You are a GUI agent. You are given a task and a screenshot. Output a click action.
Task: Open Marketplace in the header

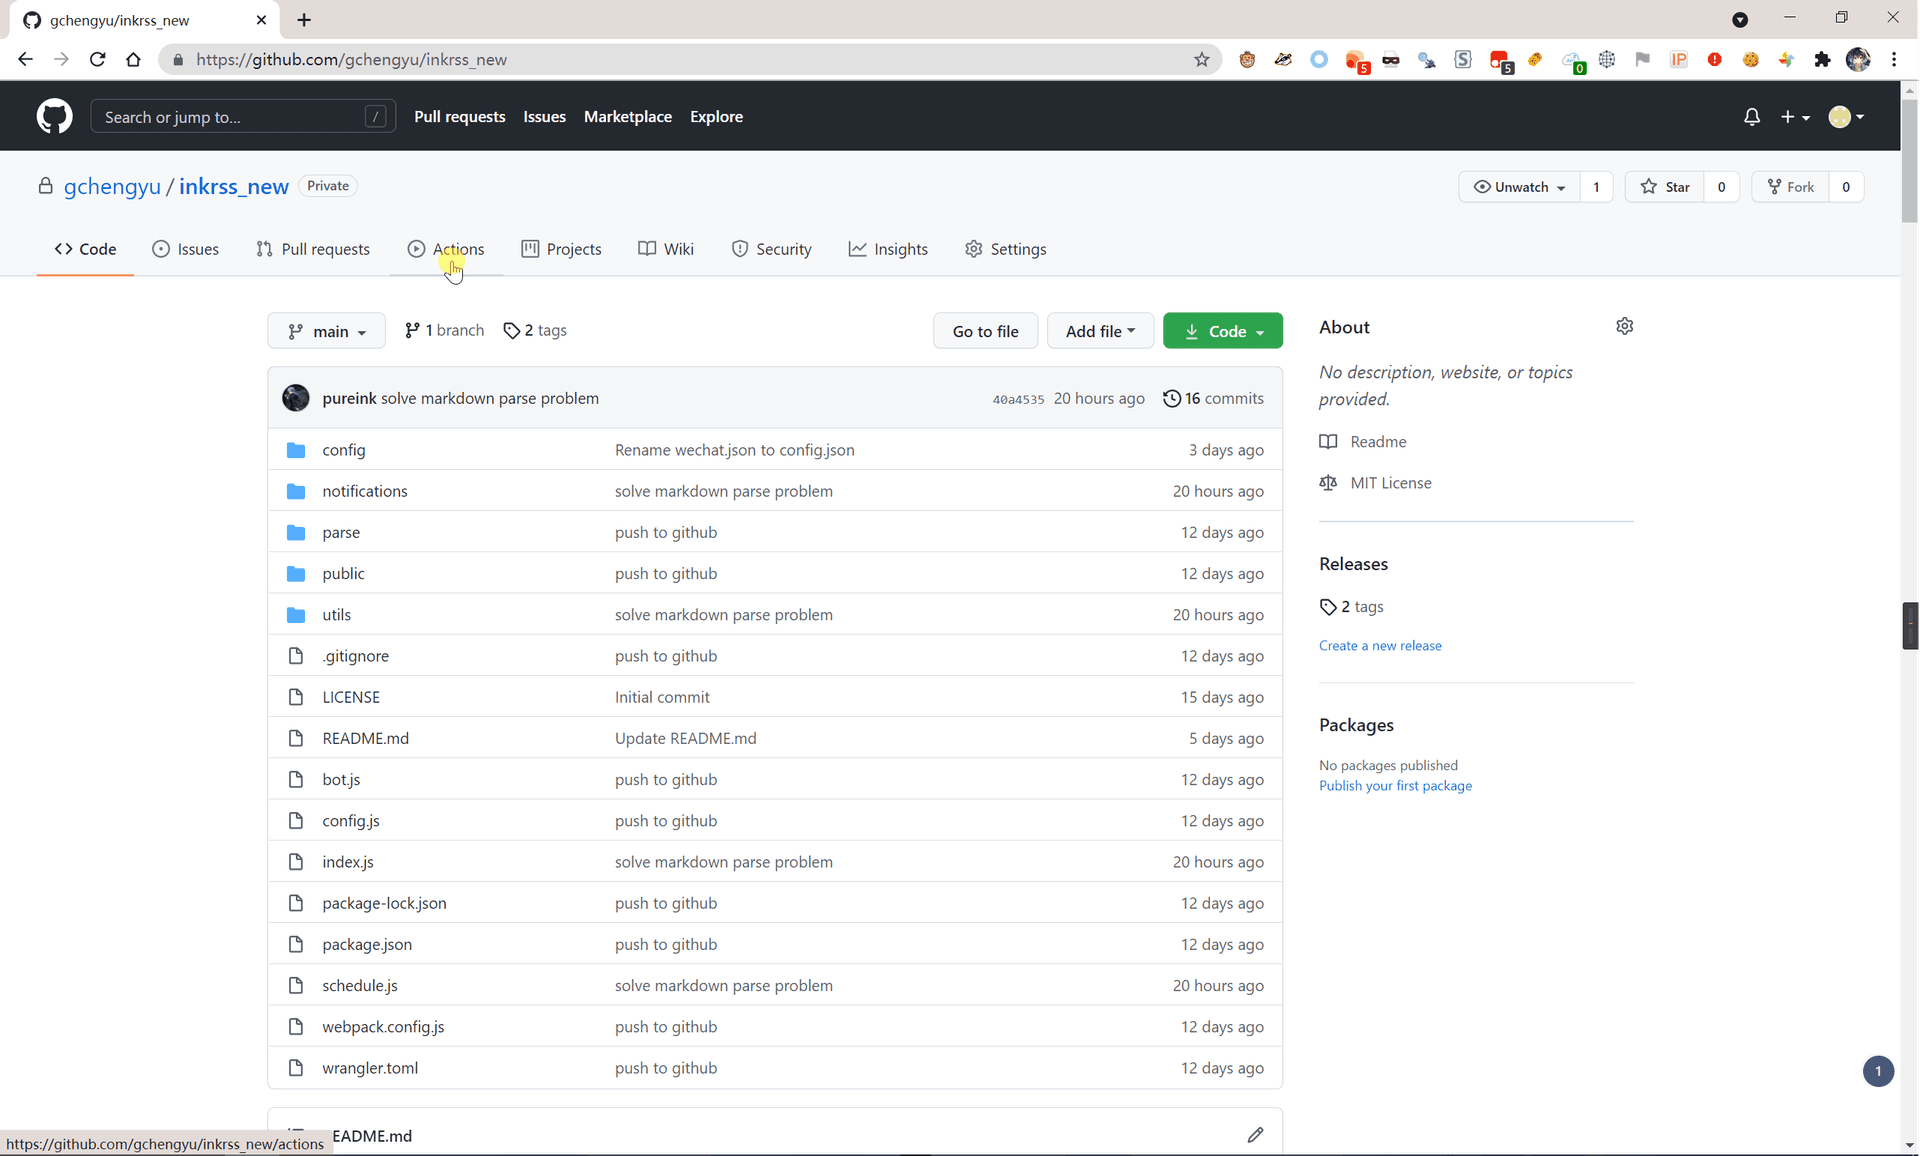[627, 117]
